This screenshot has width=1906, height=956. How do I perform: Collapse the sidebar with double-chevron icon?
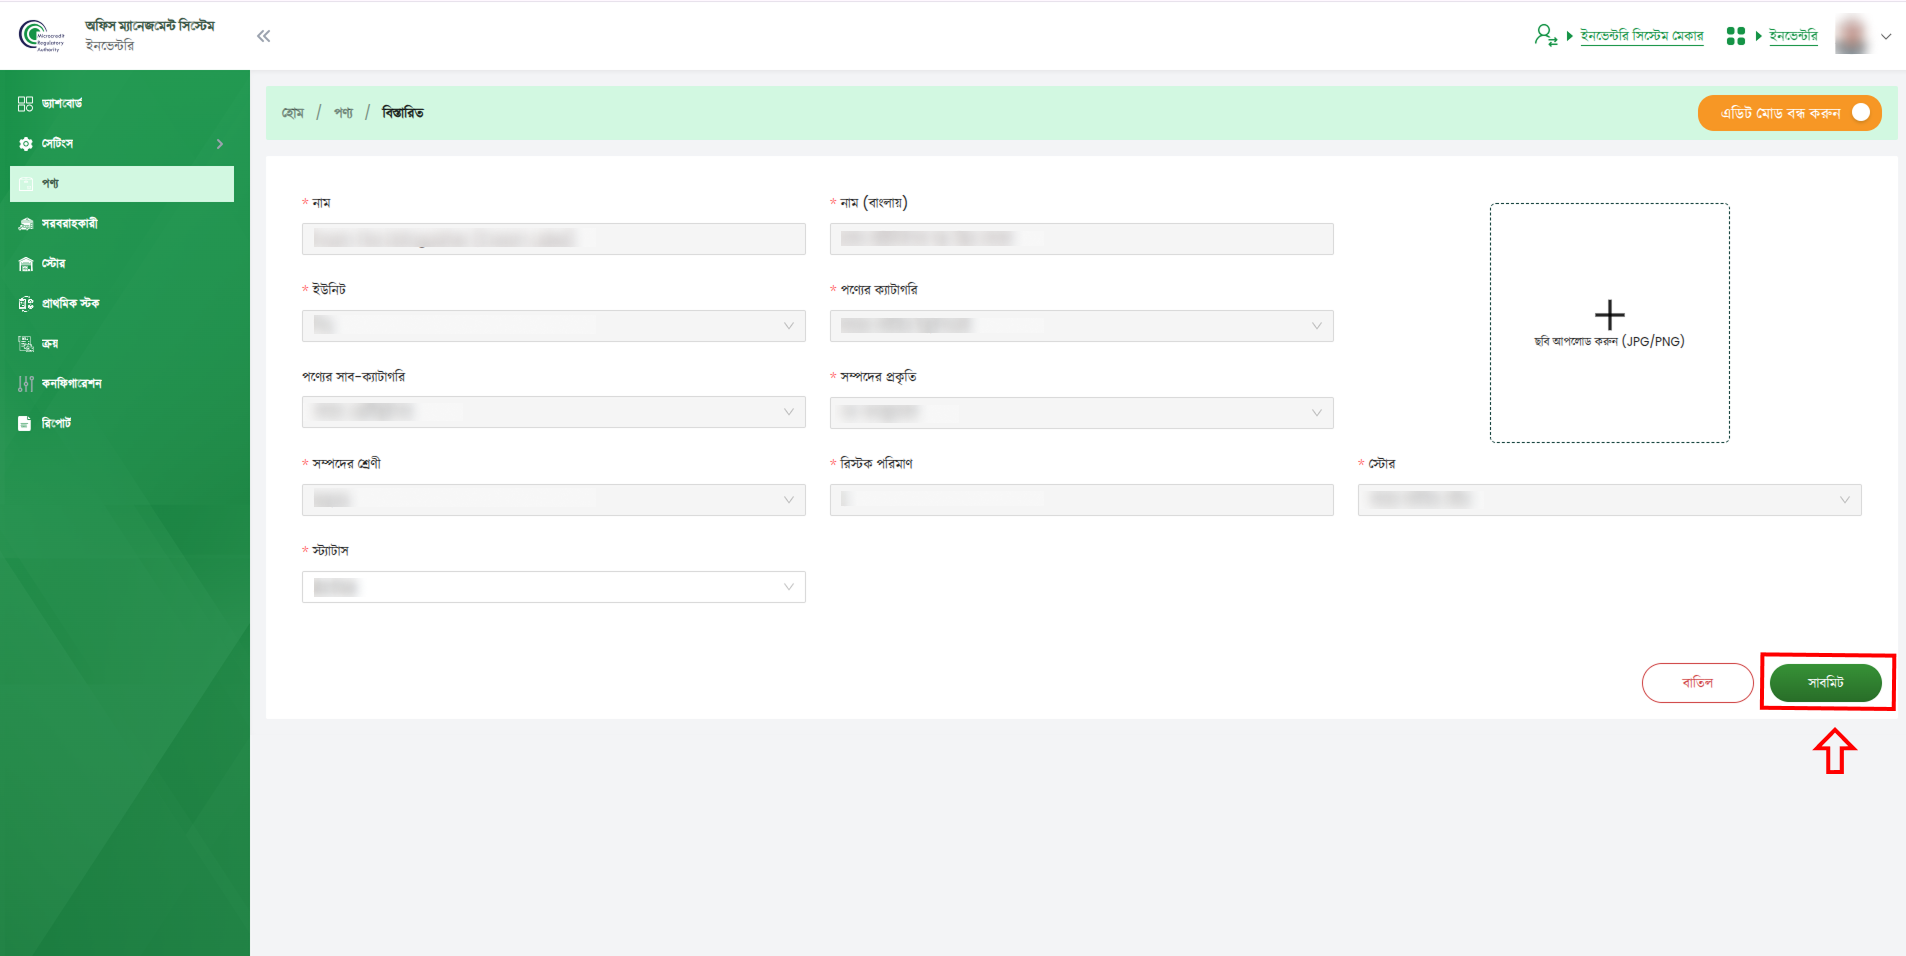click(264, 36)
